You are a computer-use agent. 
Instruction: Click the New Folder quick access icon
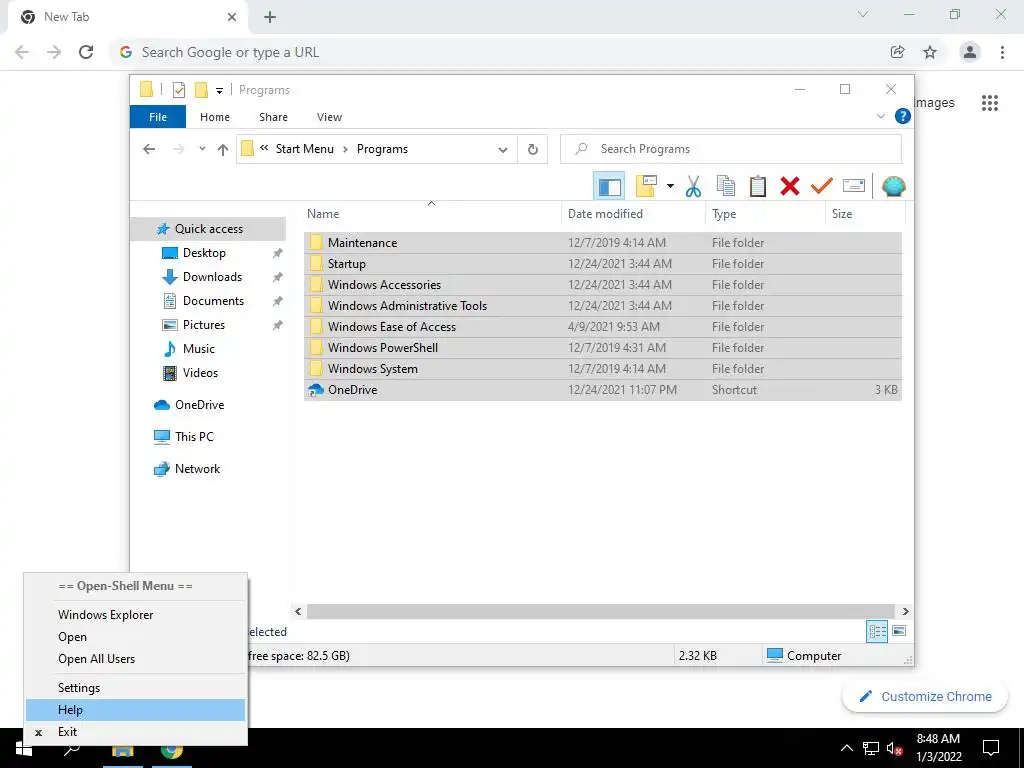coord(201,89)
